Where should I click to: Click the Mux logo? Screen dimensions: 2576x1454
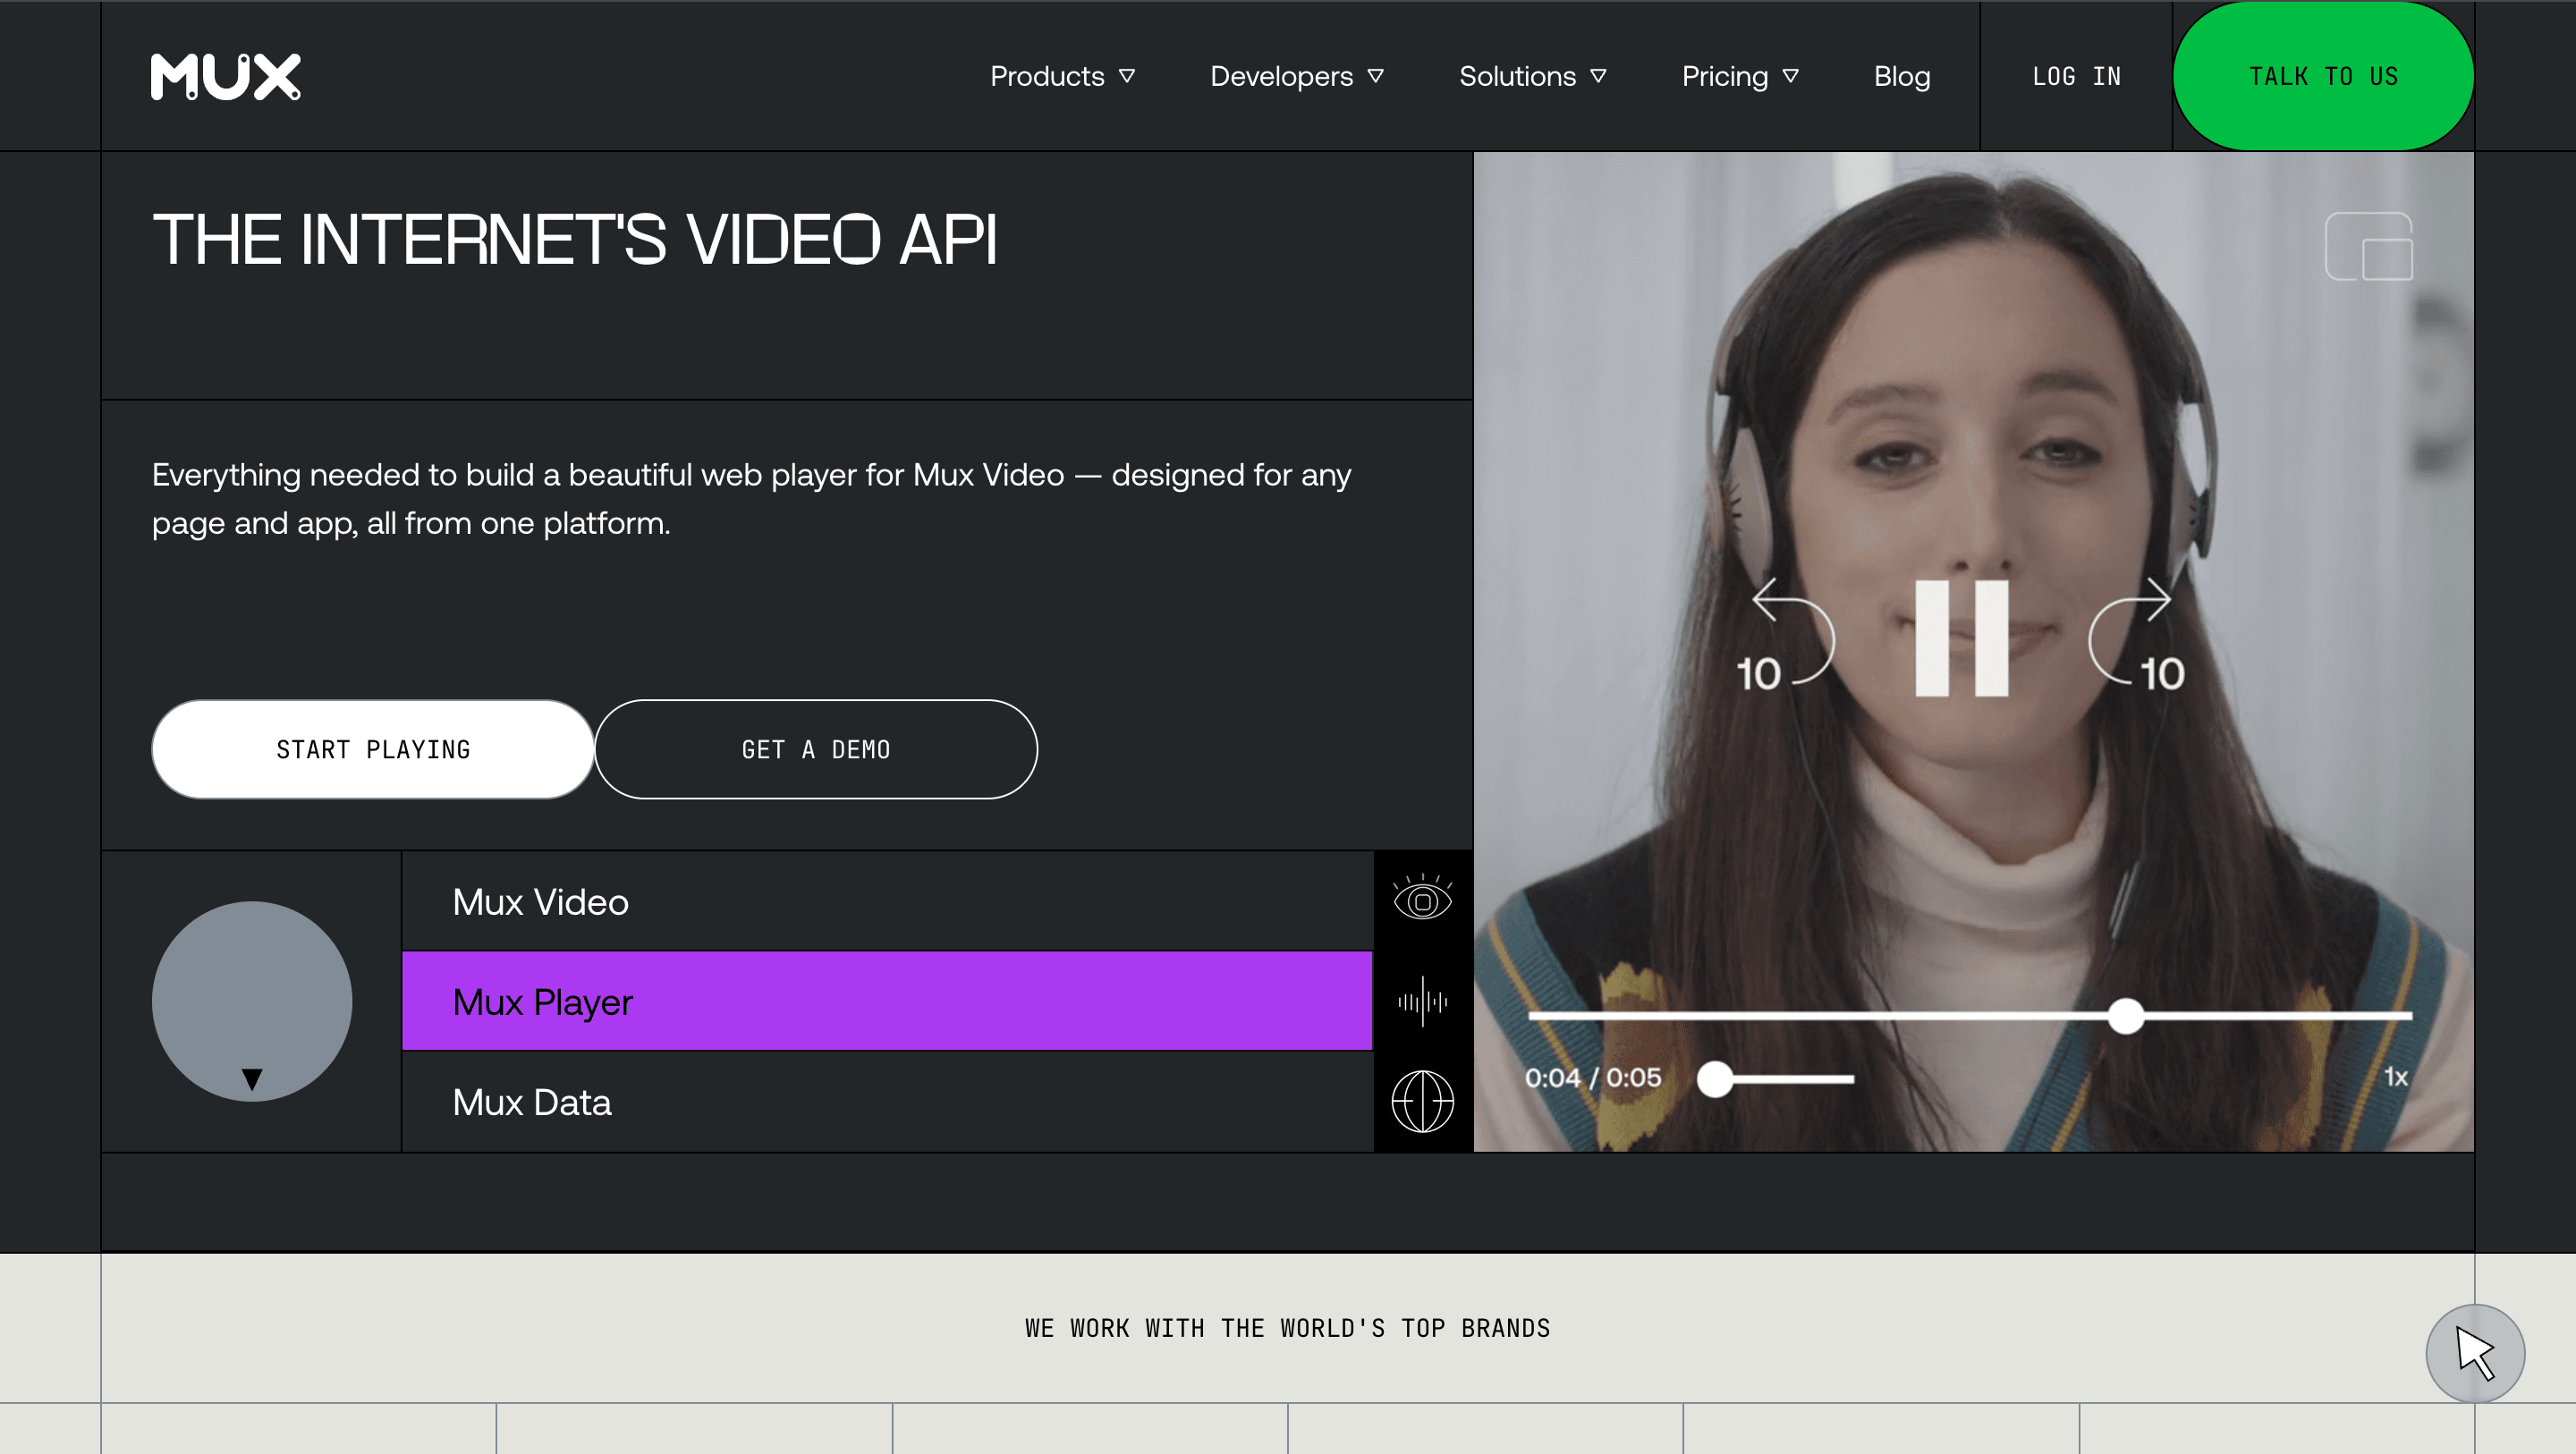[225, 77]
